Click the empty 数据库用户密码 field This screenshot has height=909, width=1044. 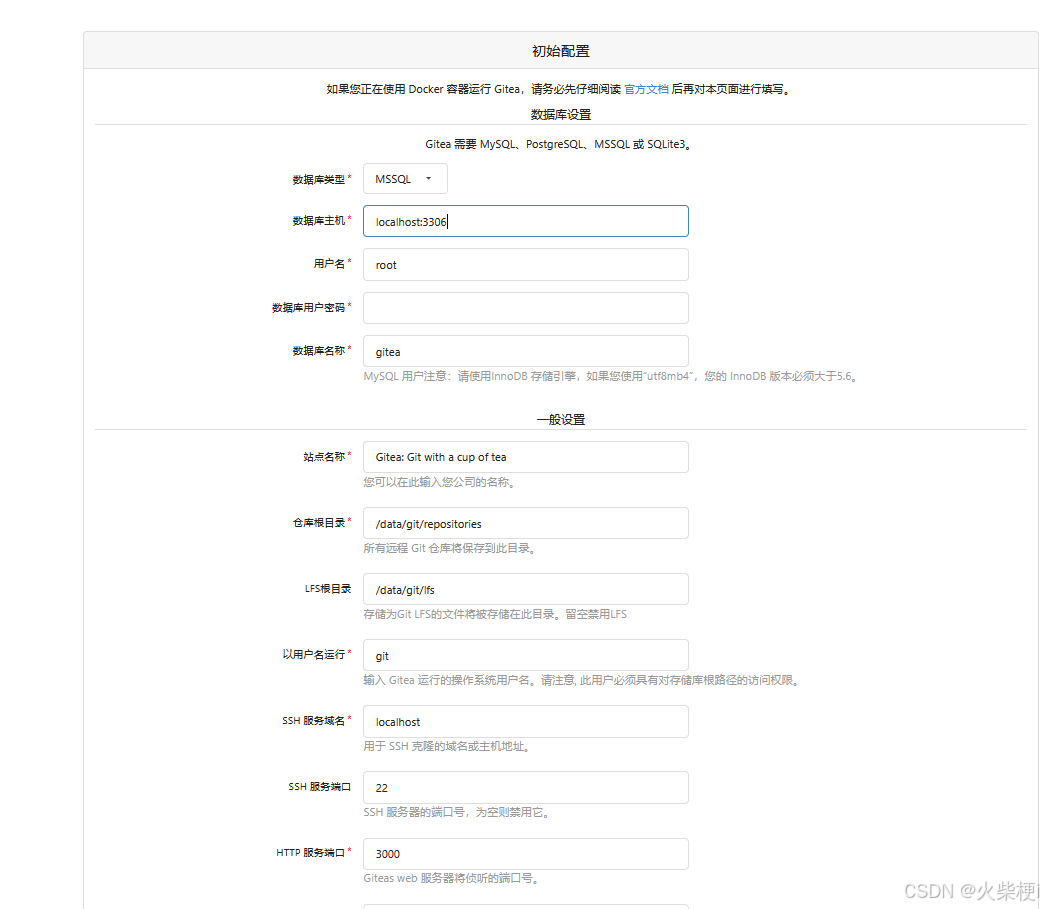pyautogui.click(x=525, y=308)
